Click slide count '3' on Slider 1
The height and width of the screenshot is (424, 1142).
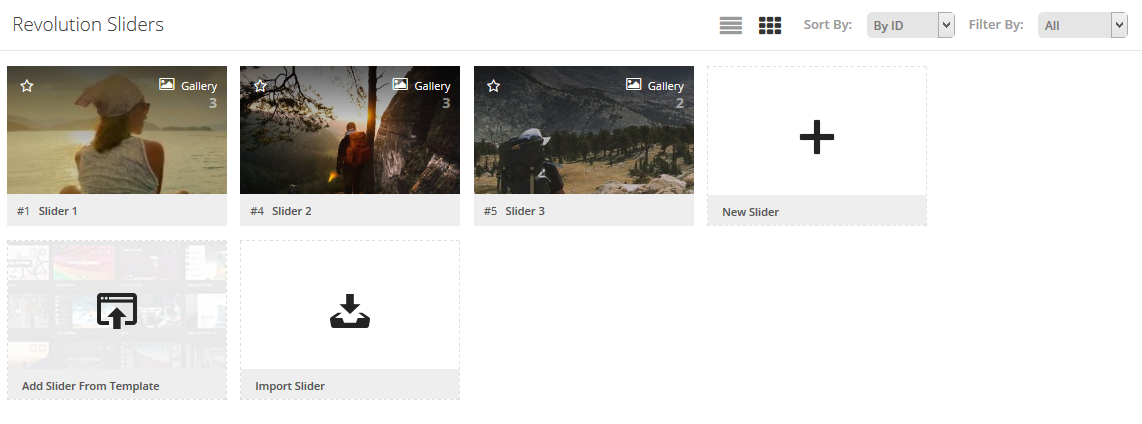tap(213, 103)
